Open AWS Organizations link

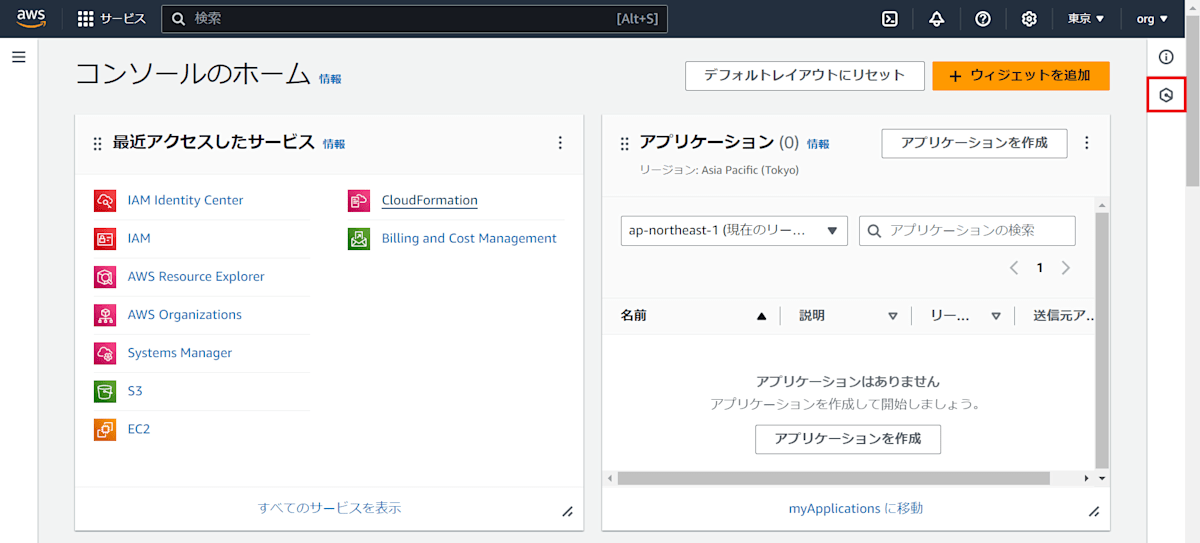[x=184, y=315]
